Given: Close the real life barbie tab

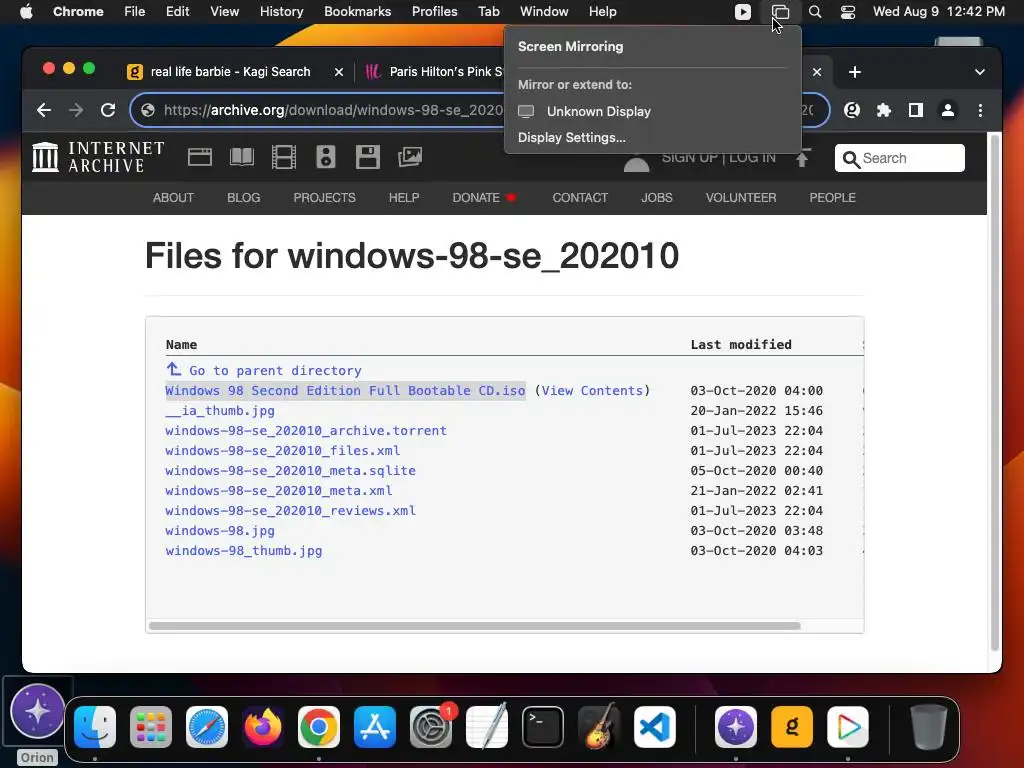Looking at the screenshot, I should 338,72.
